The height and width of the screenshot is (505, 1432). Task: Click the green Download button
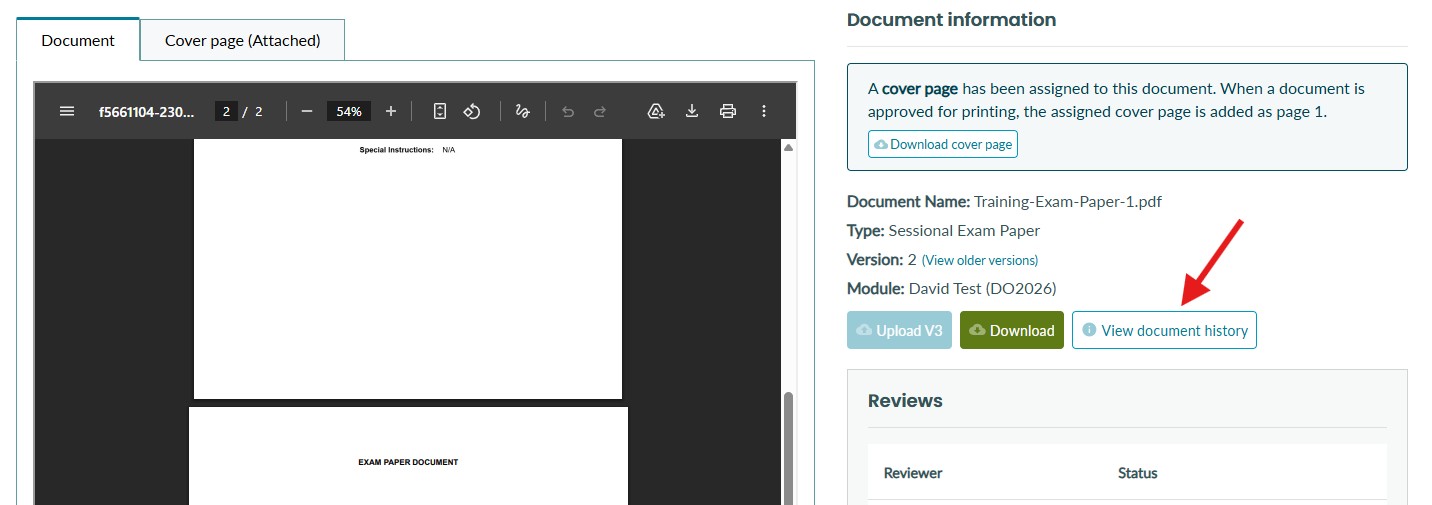(x=1011, y=330)
